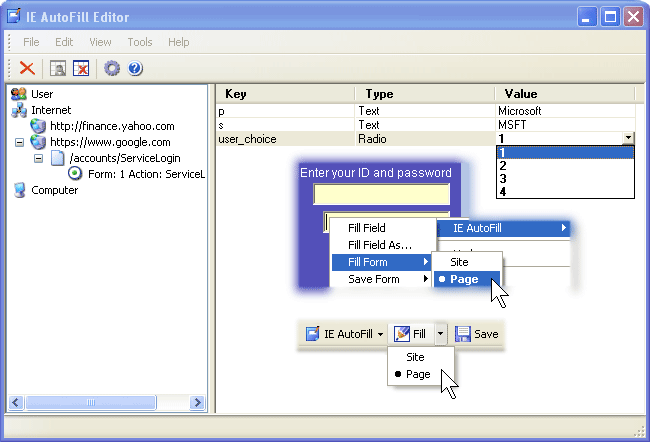This screenshot has width=650, height=442.
Task: Open the user_choice value dropdown arrow
Action: [x=628, y=138]
